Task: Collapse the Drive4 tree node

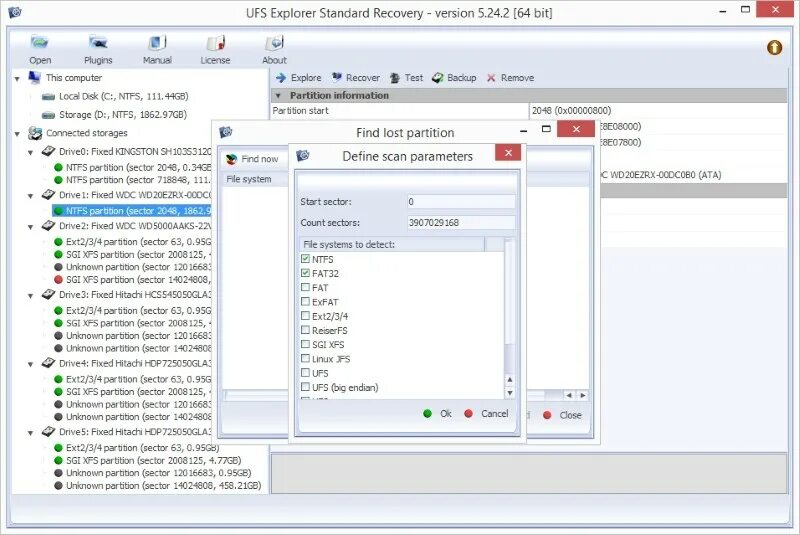Action: pos(31,364)
